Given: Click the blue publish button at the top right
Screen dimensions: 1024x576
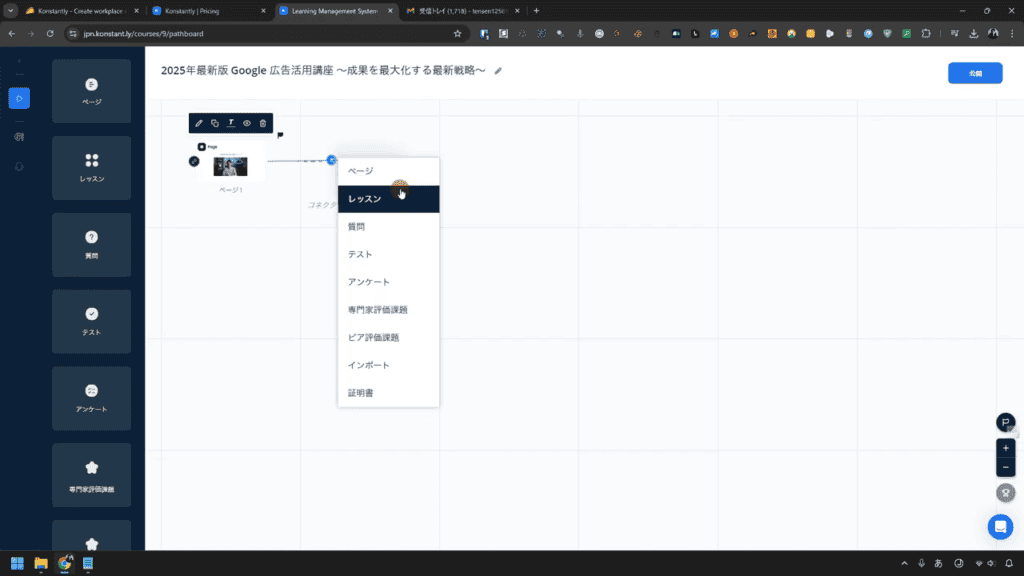Looking at the screenshot, I should coord(975,73).
